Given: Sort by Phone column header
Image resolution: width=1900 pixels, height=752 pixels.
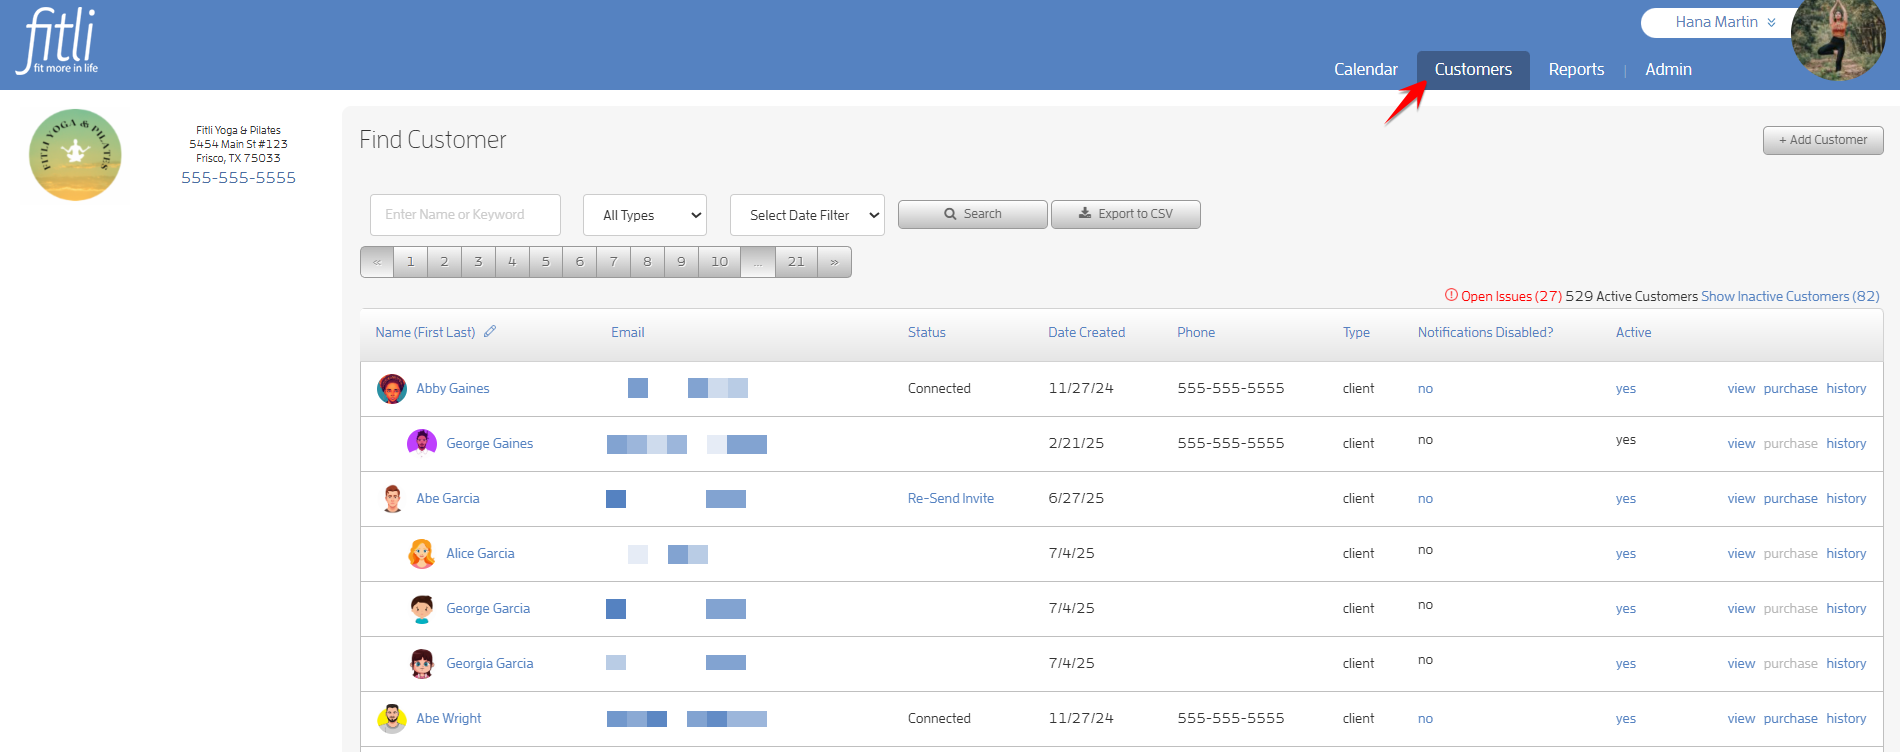Looking at the screenshot, I should (x=1196, y=332).
